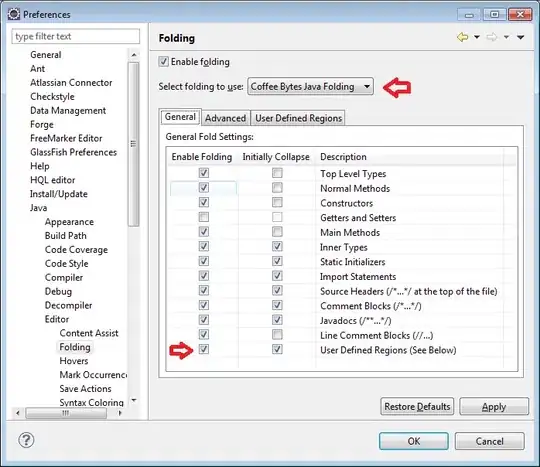
Task: Open the back history dropdown arrow
Action: point(477,37)
